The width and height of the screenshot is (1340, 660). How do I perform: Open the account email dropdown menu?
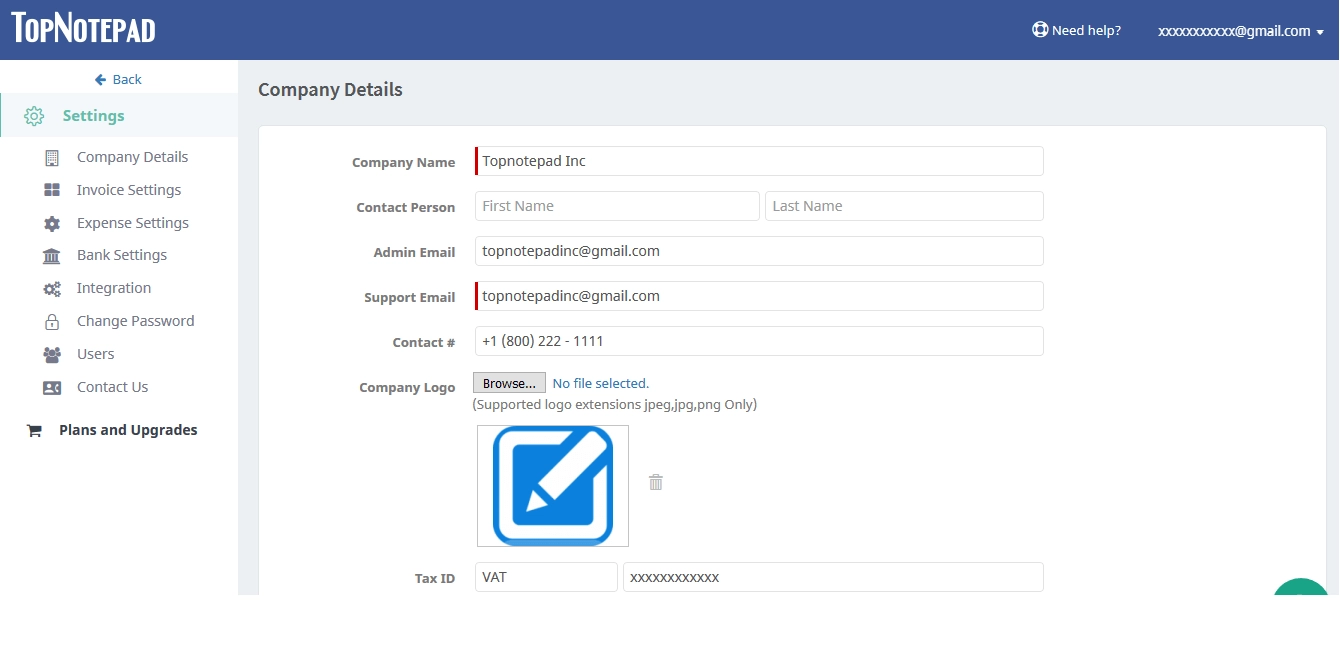point(1240,31)
